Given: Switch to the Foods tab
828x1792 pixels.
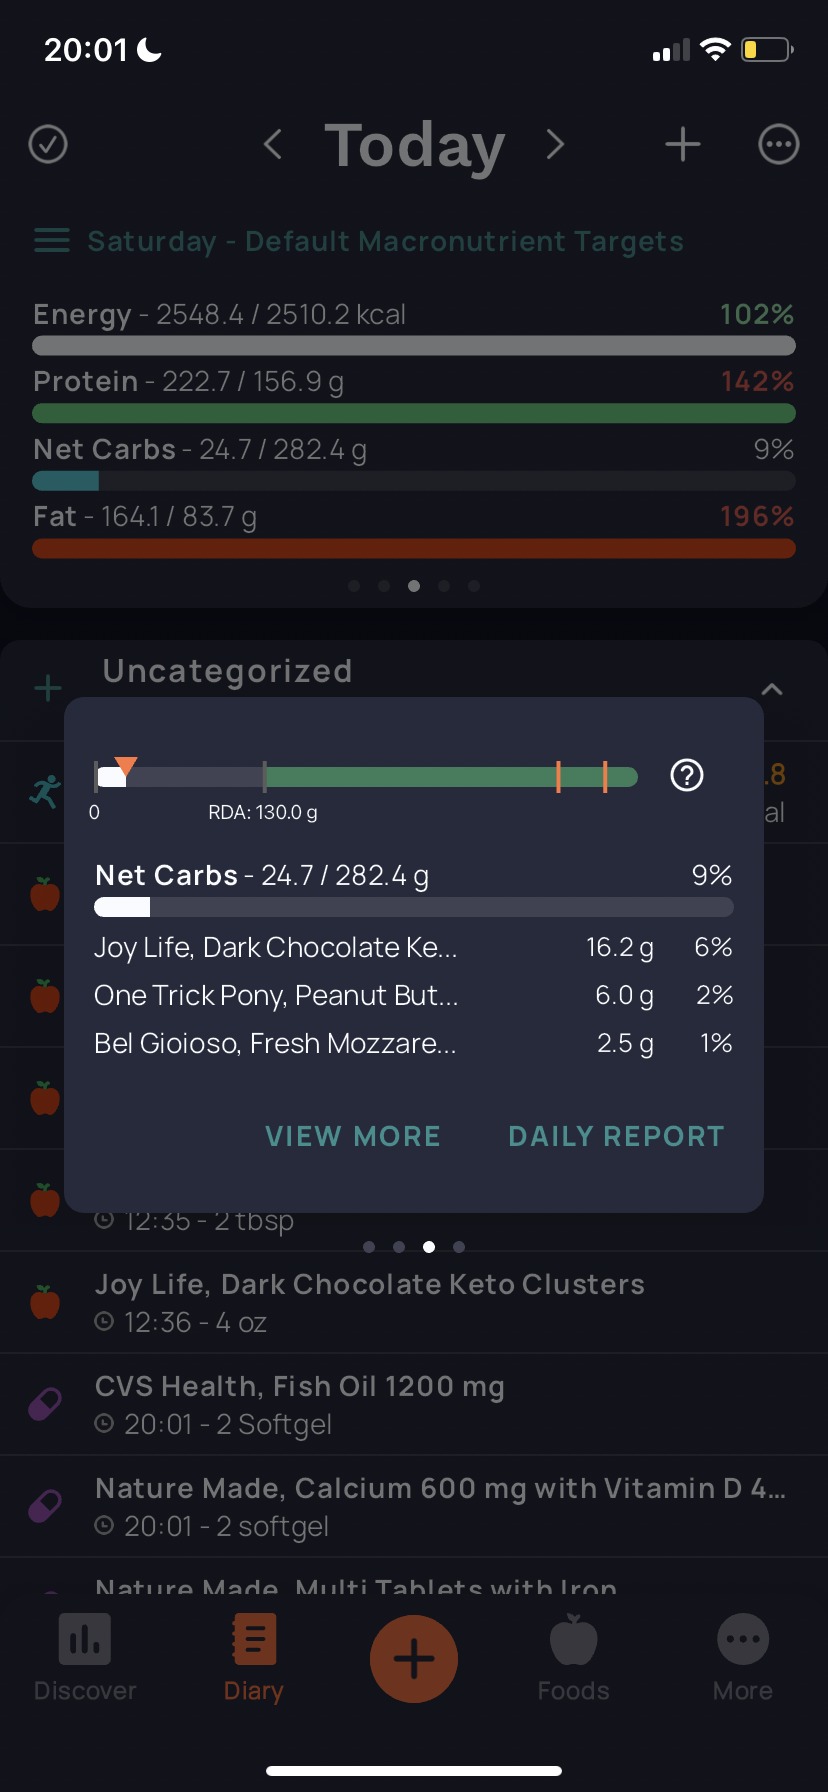Looking at the screenshot, I should 573,1658.
